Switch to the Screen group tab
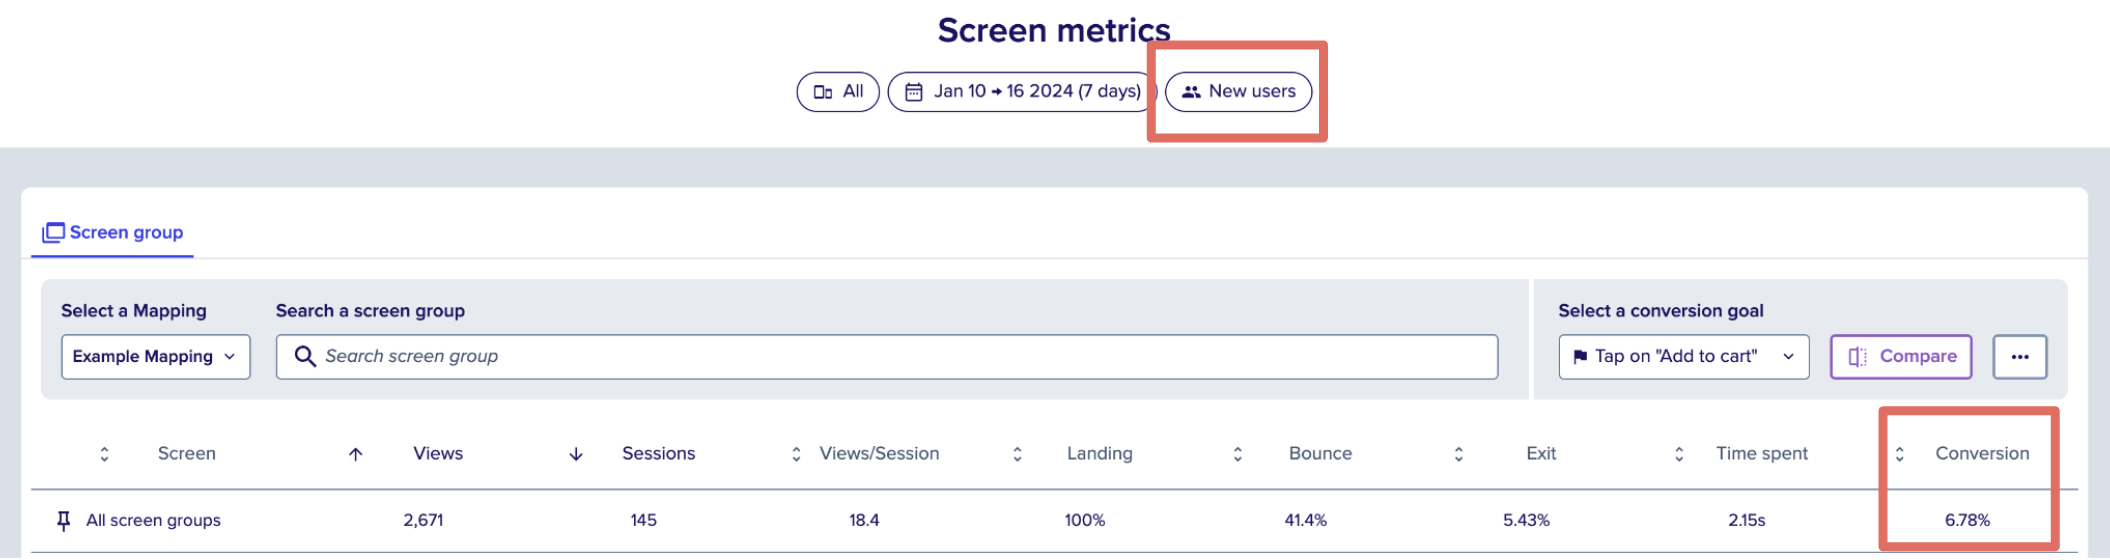Image resolution: width=2110 pixels, height=560 pixels. 112,233
